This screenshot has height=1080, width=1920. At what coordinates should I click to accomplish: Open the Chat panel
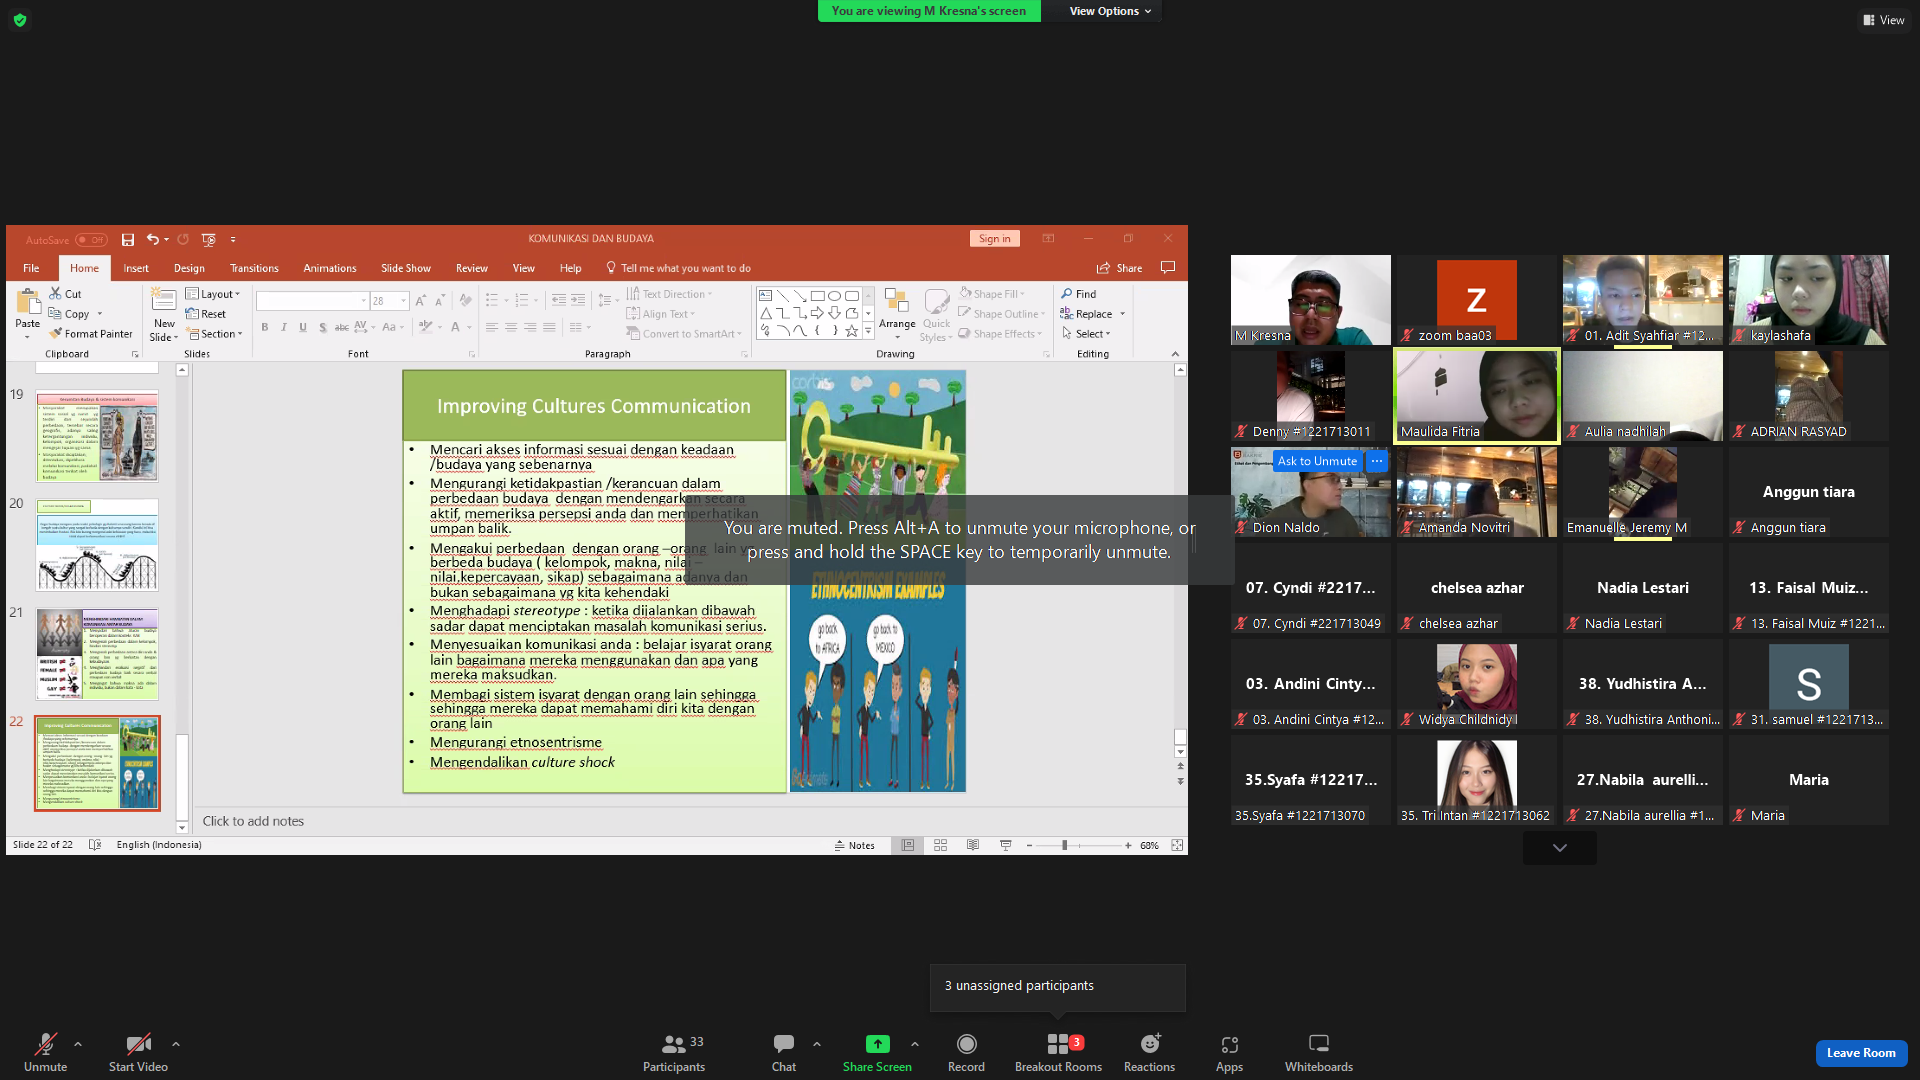tap(784, 1052)
